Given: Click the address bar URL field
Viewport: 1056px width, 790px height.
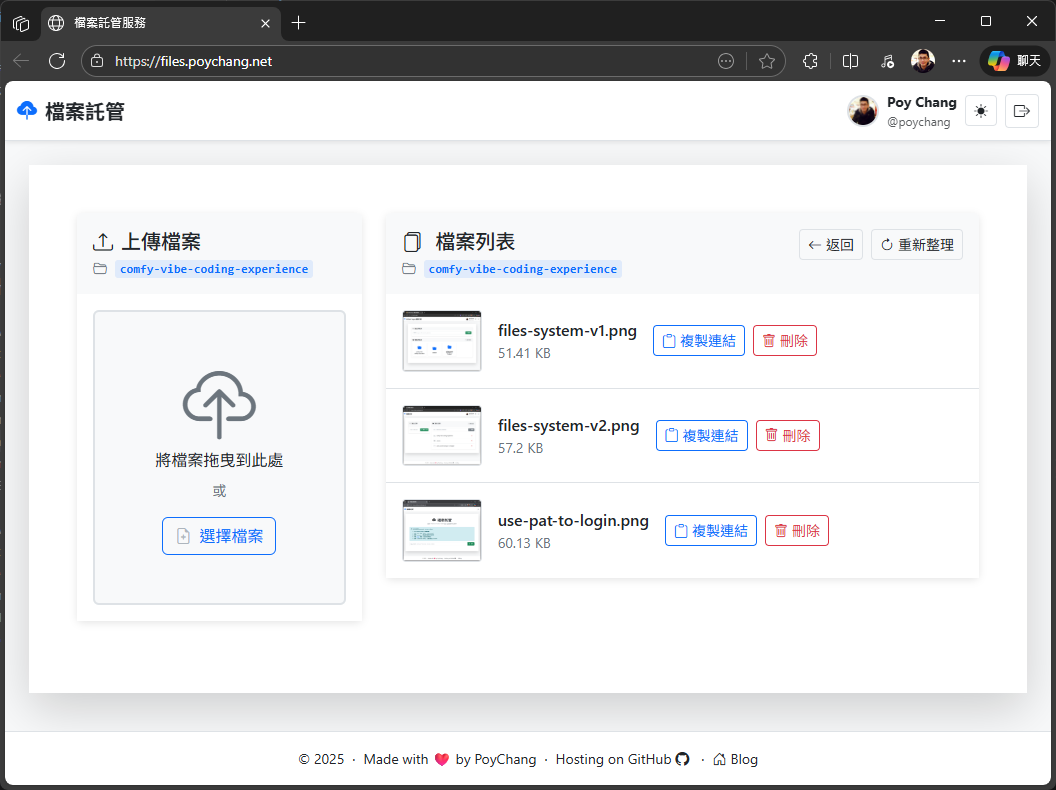Looking at the screenshot, I should [400, 61].
